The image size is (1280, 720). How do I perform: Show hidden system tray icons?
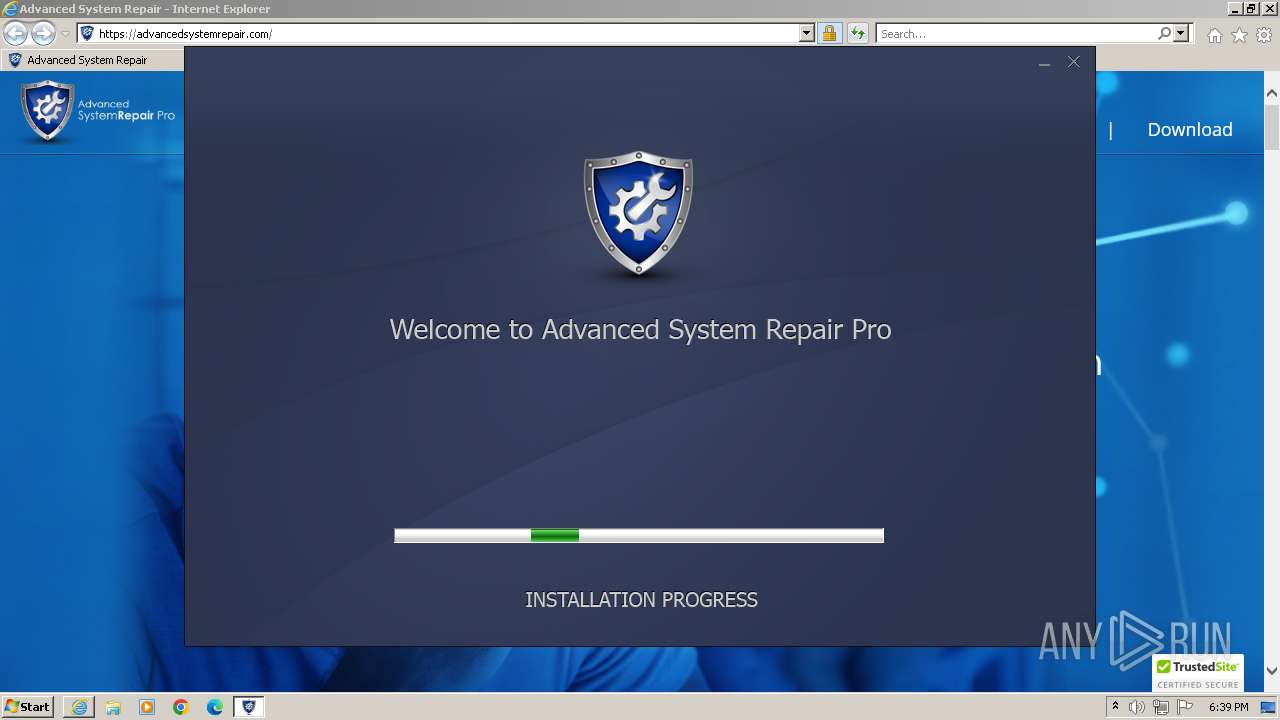pos(1116,706)
